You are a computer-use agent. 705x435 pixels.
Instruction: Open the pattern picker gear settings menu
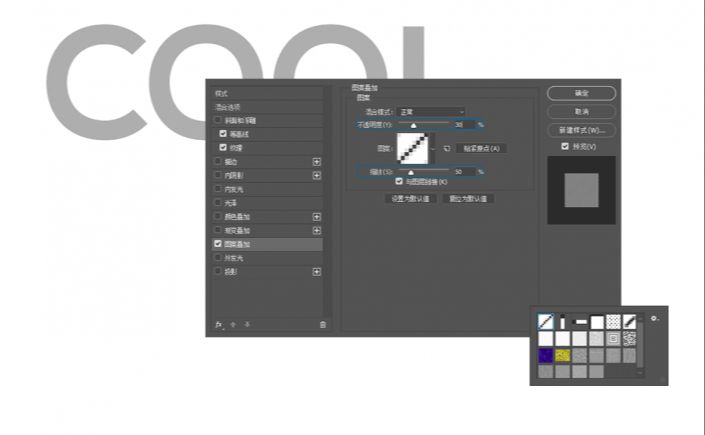(x=654, y=318)
